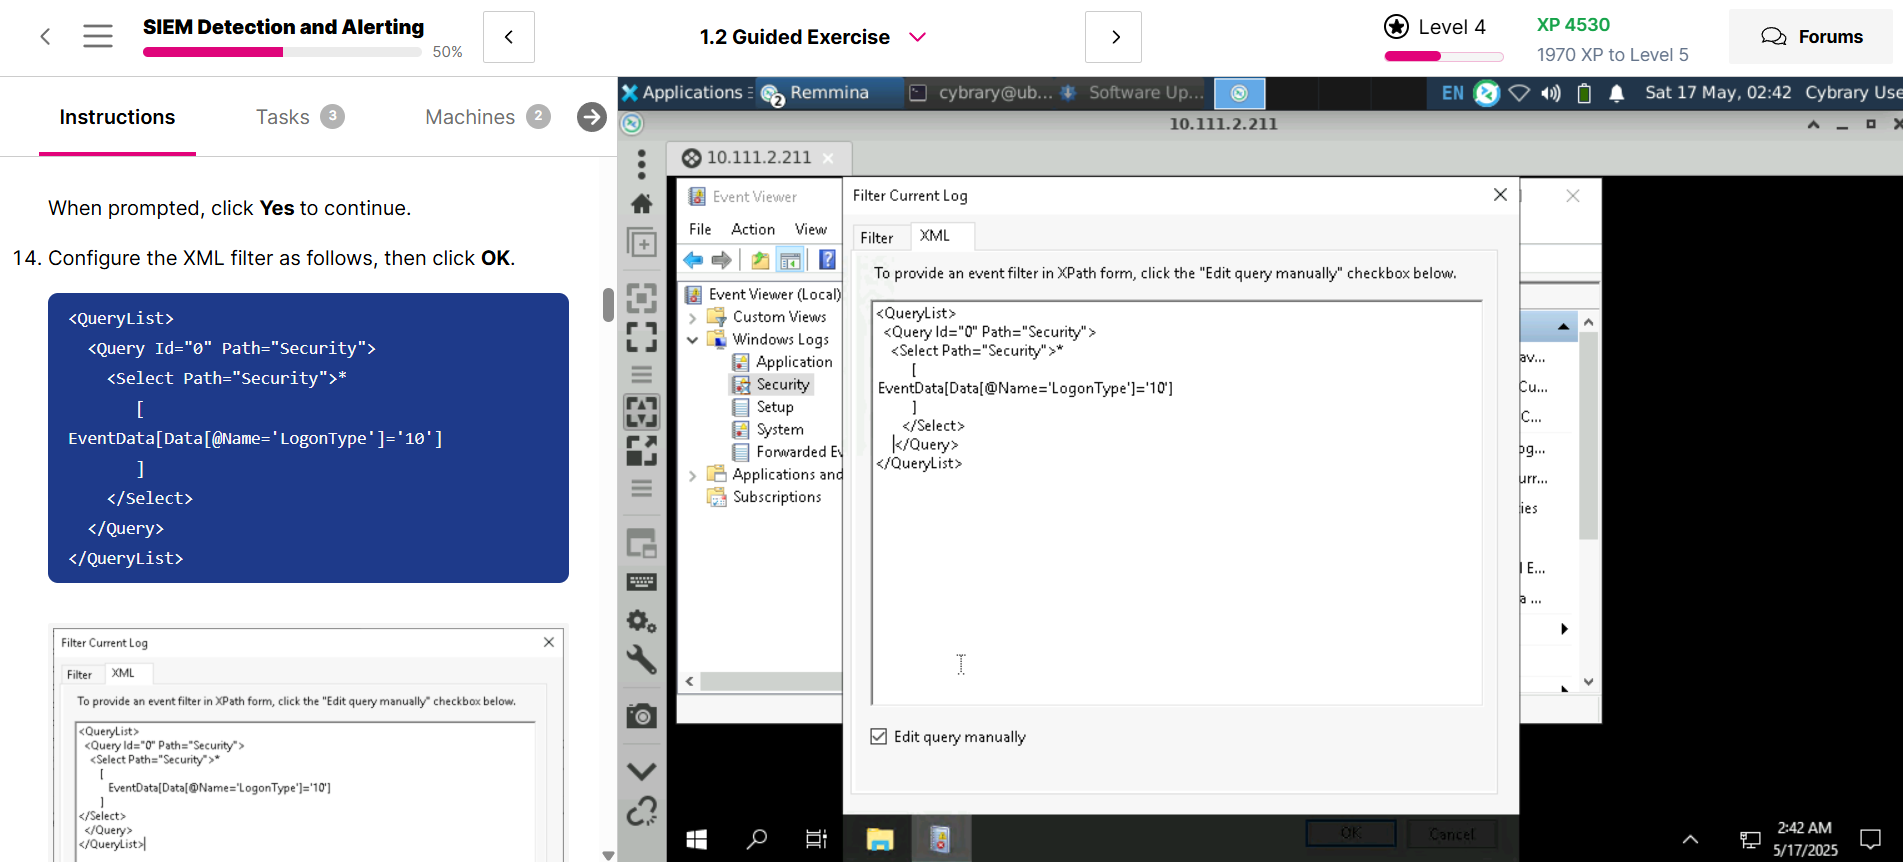The image size is (1903, 862).
Task: Click the Event Viewer forward arrow
Action: pyautogui.click(x=721, y=261)
